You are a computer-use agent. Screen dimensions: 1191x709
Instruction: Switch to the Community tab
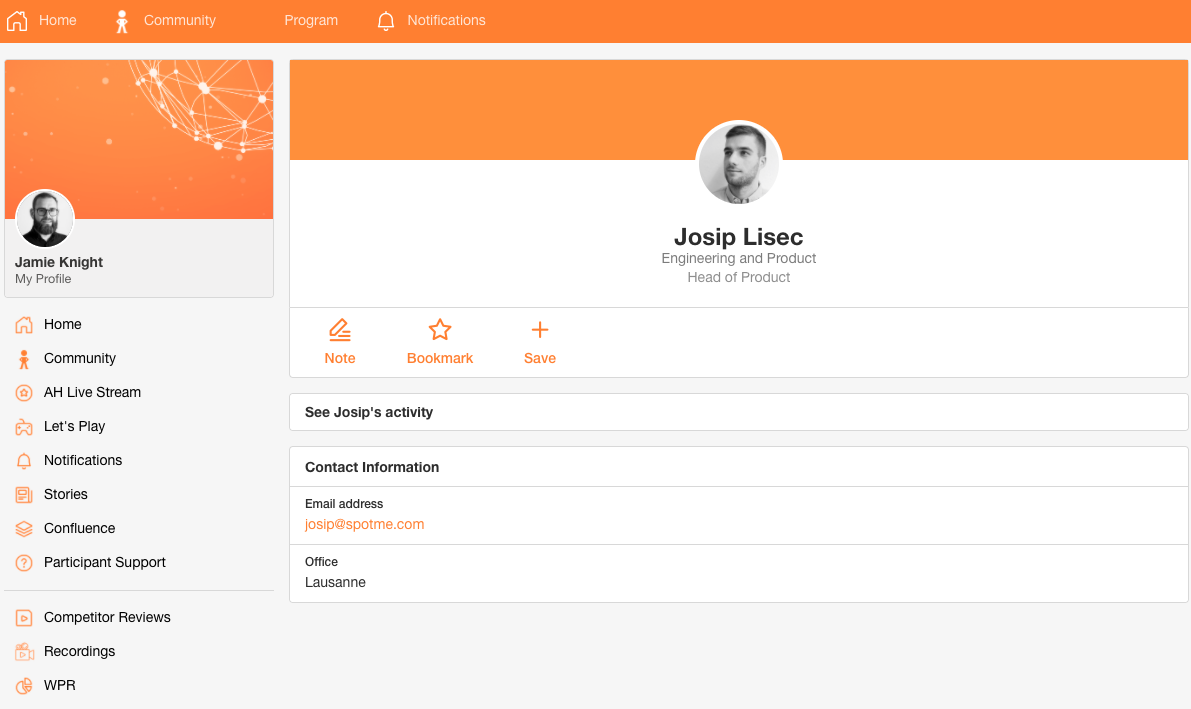[x=165, y=20]
